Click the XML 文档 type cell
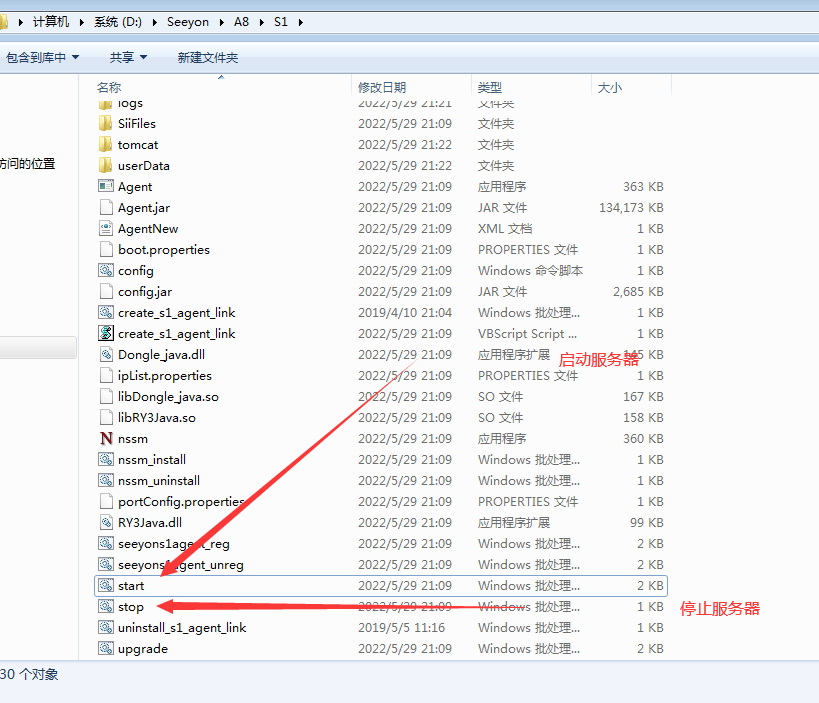Image resolution: width=819 pixels, height=703 pixels. (x=505, y=229)
